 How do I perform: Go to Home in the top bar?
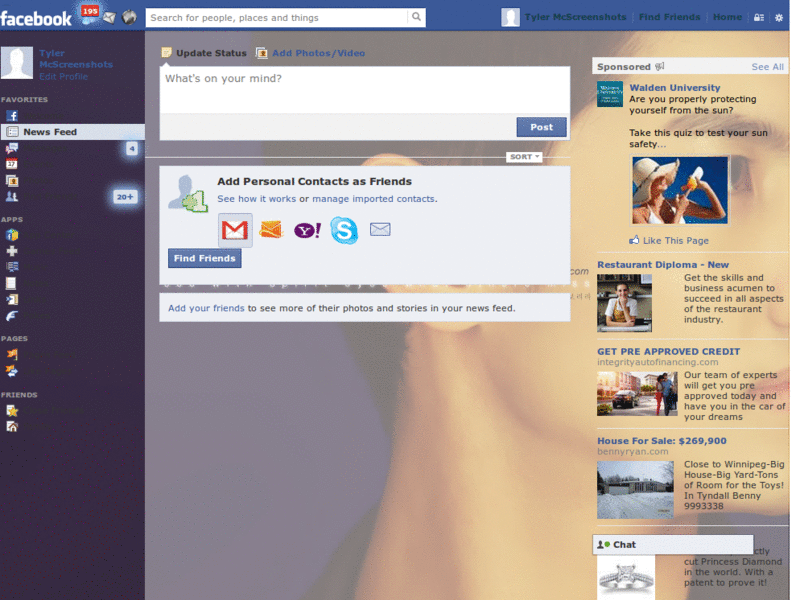click(727, 17)
